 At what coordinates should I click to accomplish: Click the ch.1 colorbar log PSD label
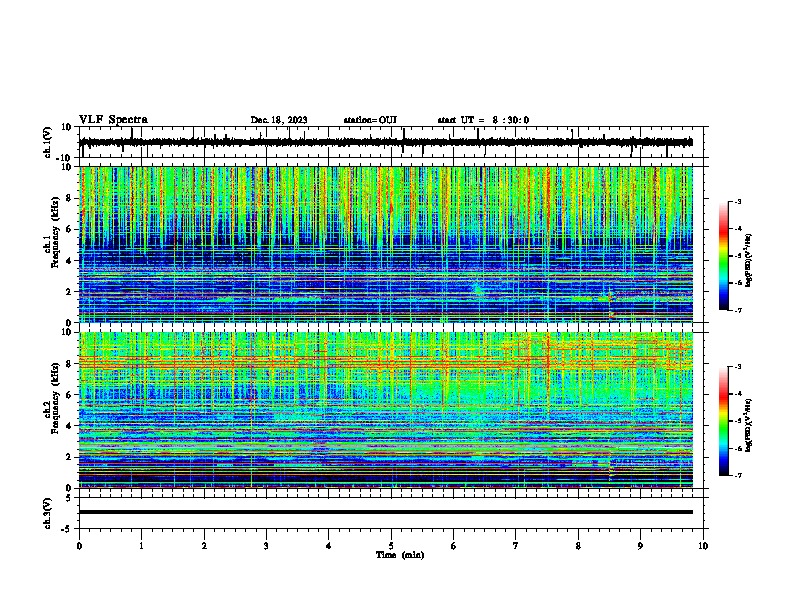749,260
